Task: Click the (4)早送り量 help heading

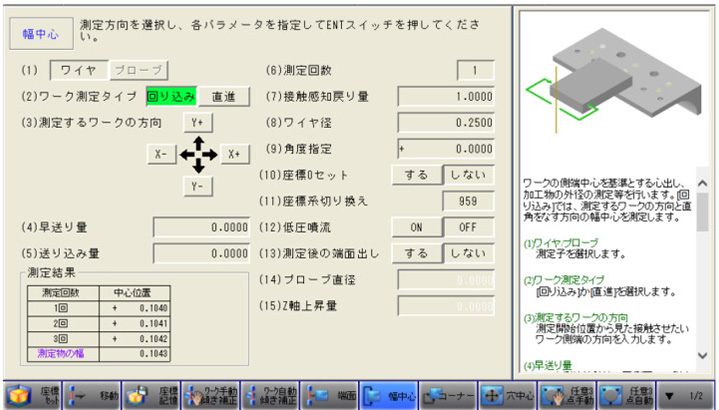Action: (x=548, y=366)
